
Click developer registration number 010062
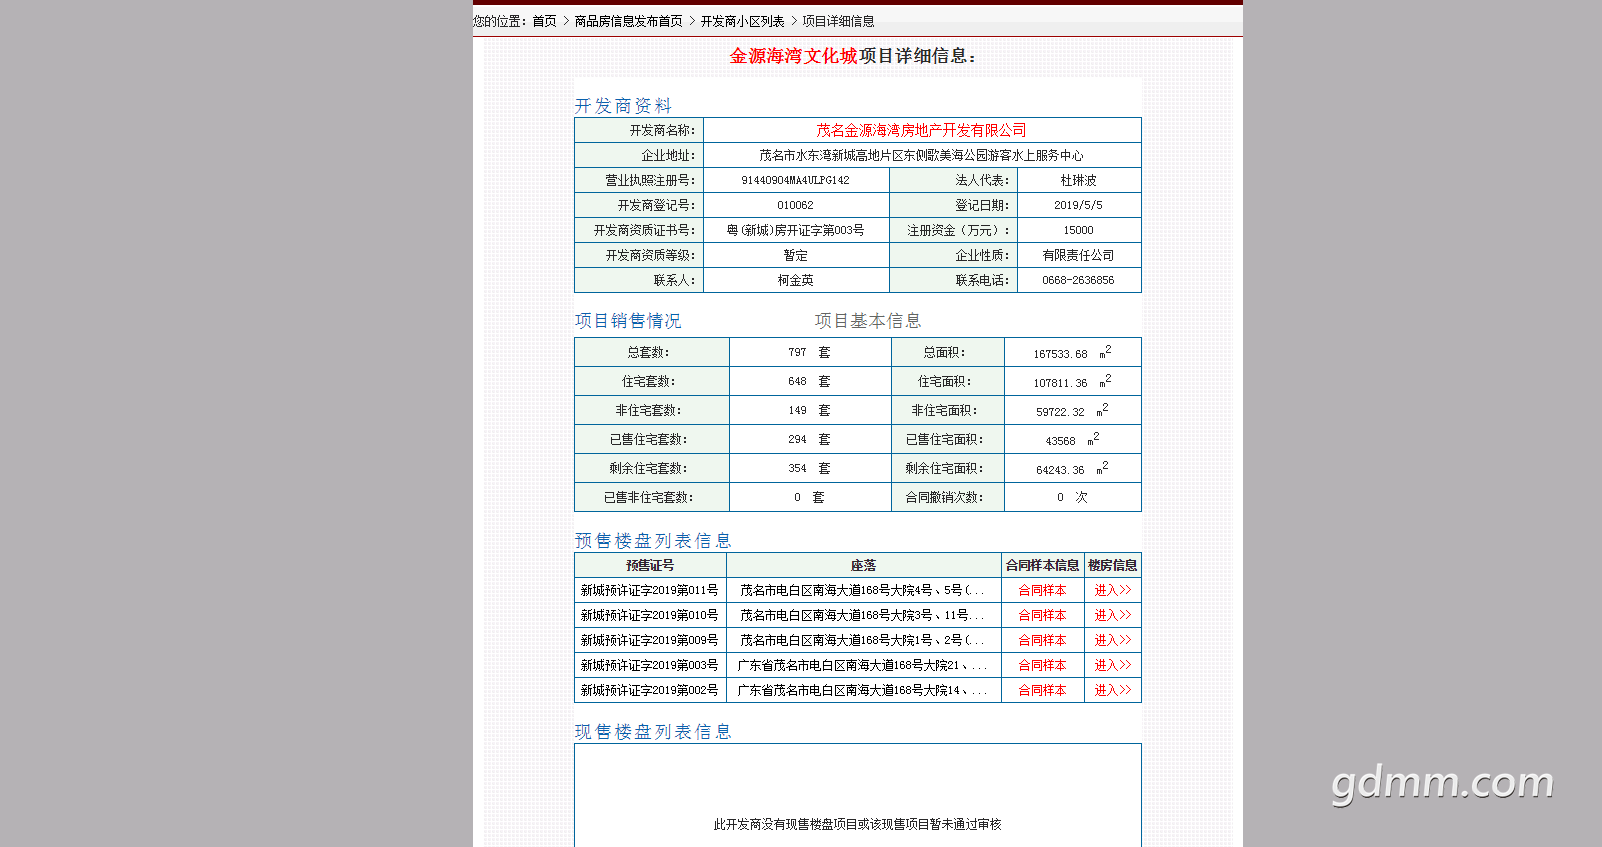pos(795,205)
